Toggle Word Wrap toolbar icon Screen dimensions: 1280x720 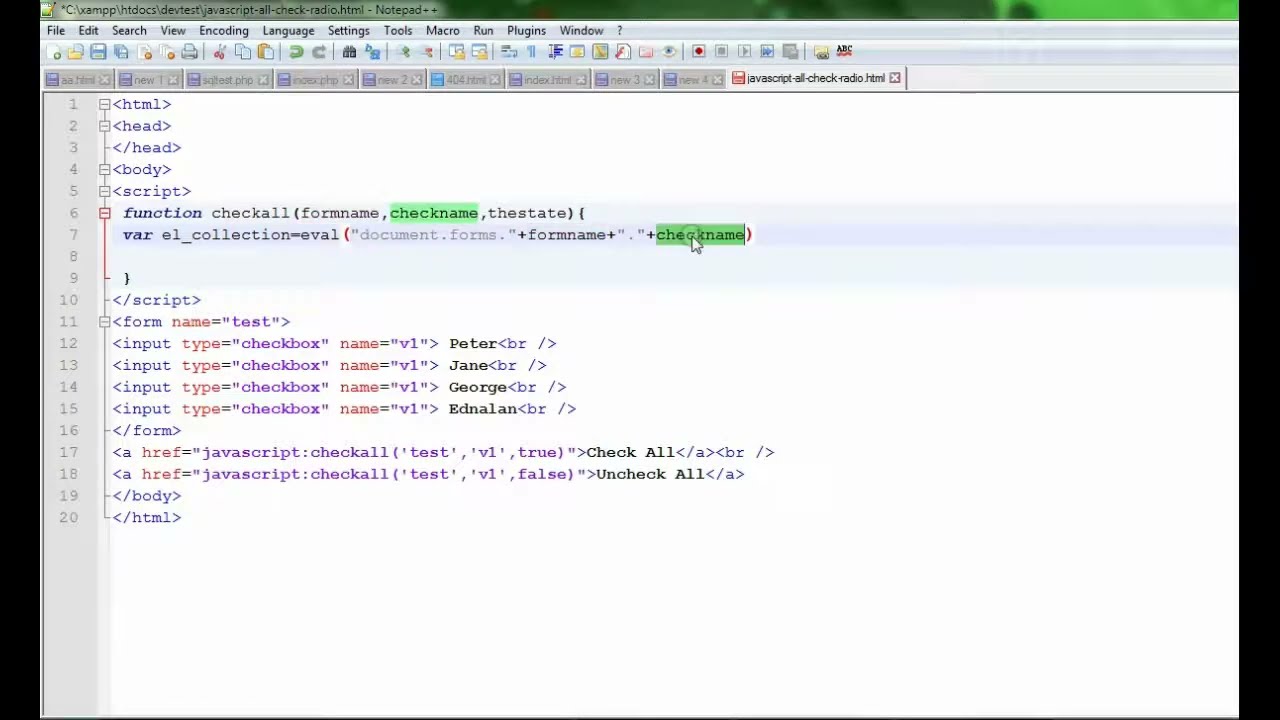(508, 52)
